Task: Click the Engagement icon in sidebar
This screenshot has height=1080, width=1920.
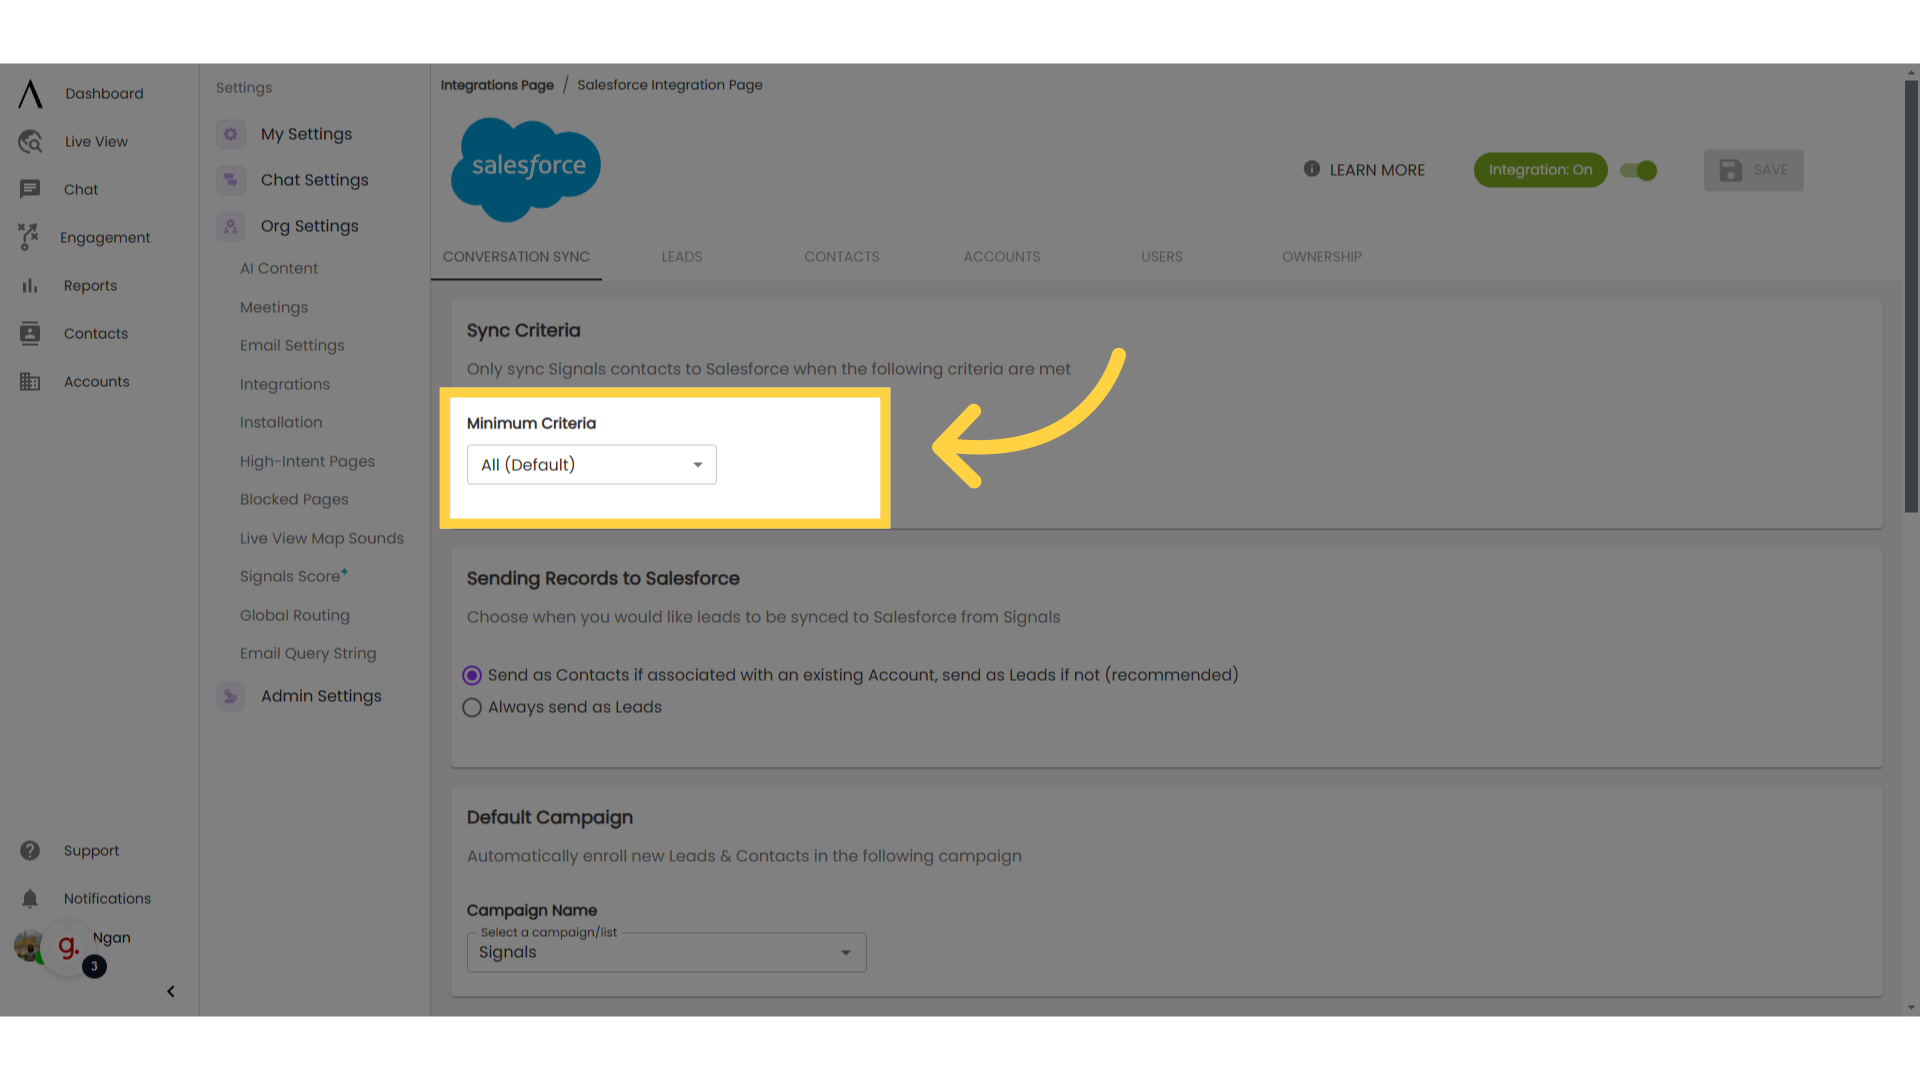Action: click(28, 237)
